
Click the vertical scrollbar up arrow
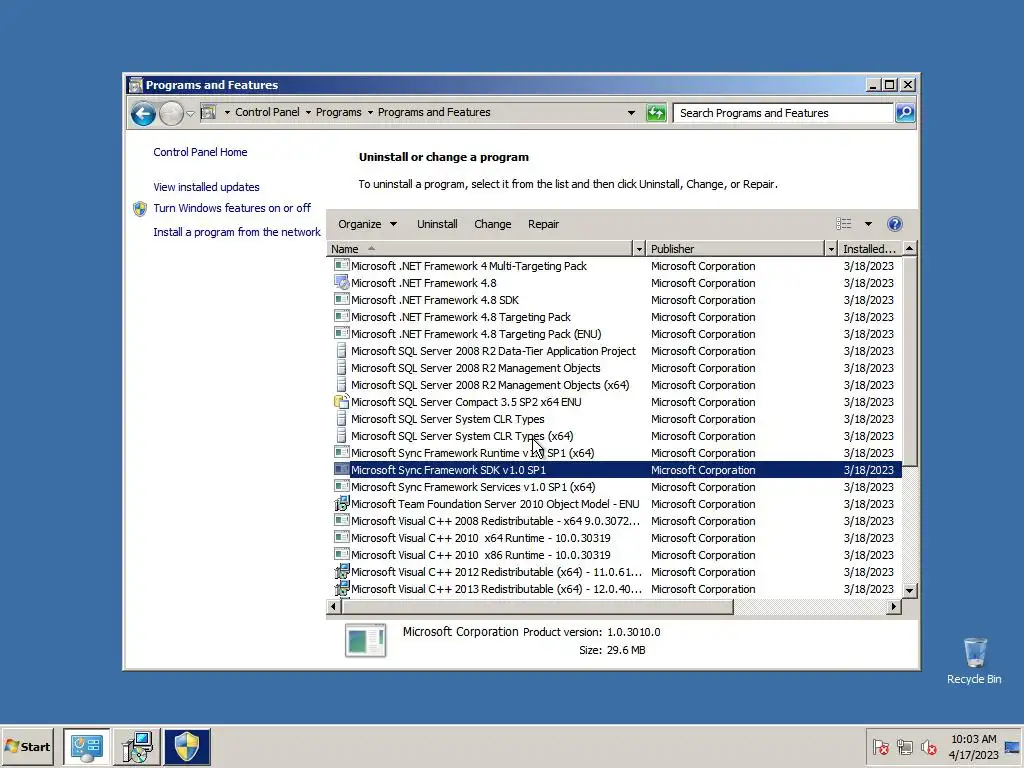coord(909,248)
